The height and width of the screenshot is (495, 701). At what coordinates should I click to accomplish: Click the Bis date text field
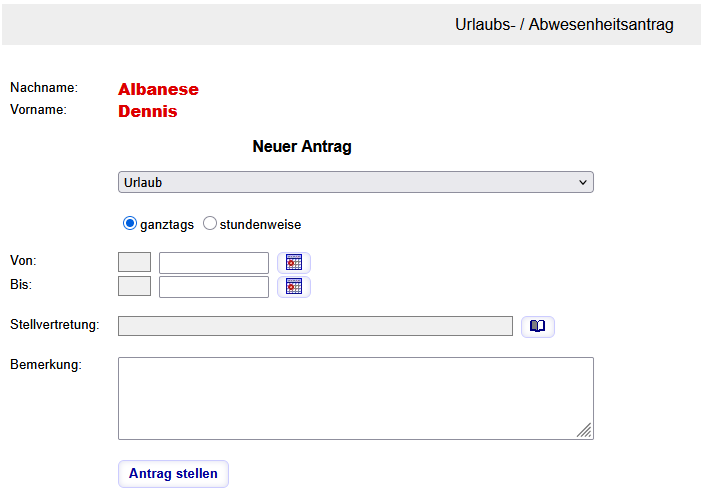[214, 287]
